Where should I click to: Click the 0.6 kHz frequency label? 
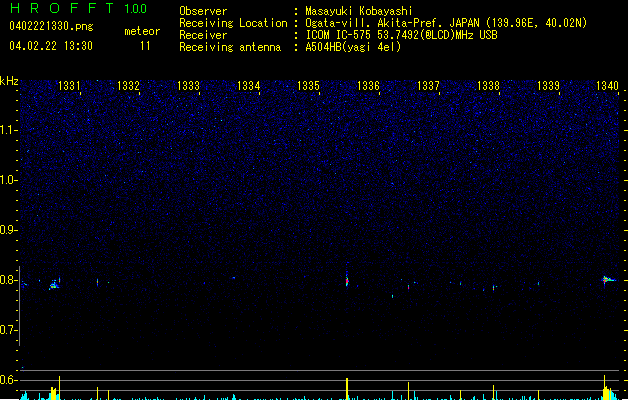tap(8, 380)
